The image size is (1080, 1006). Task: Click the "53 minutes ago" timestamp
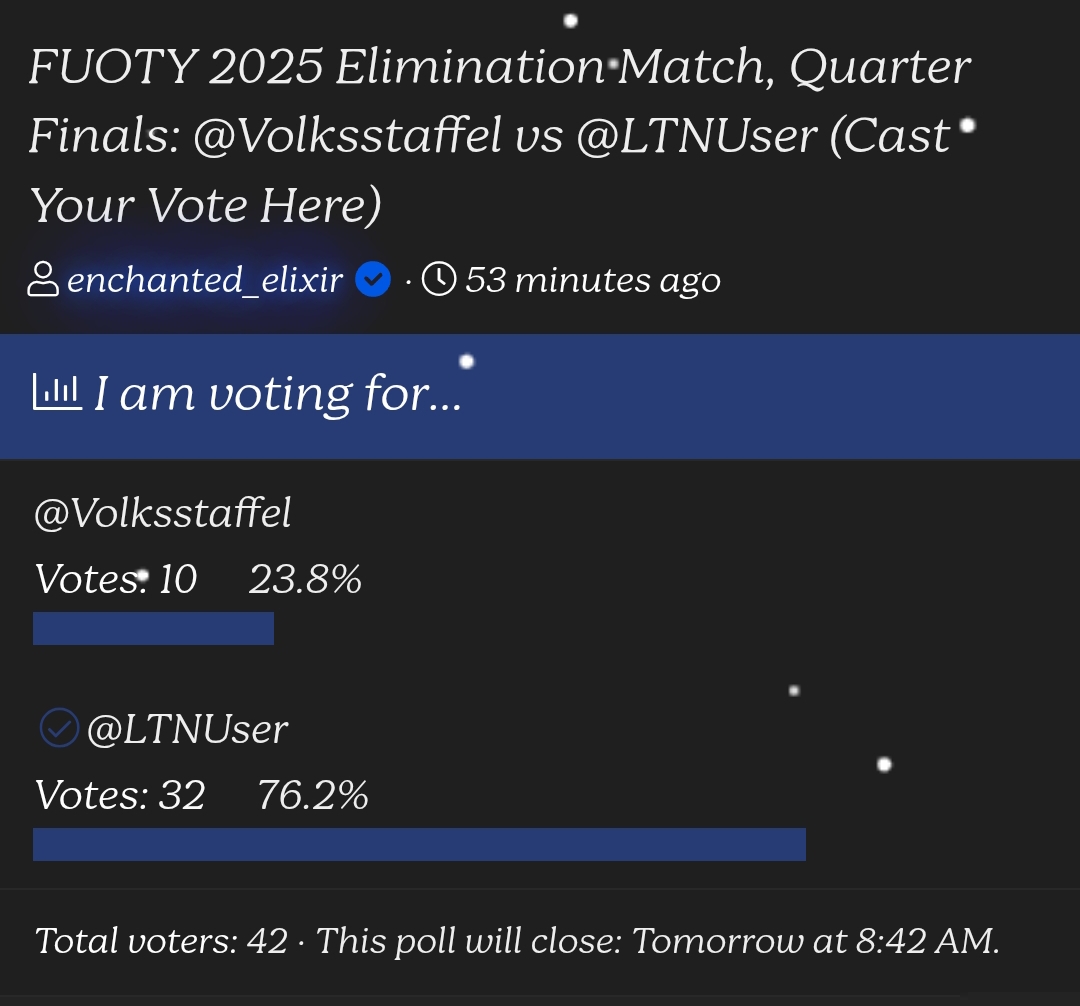point(593,280)
